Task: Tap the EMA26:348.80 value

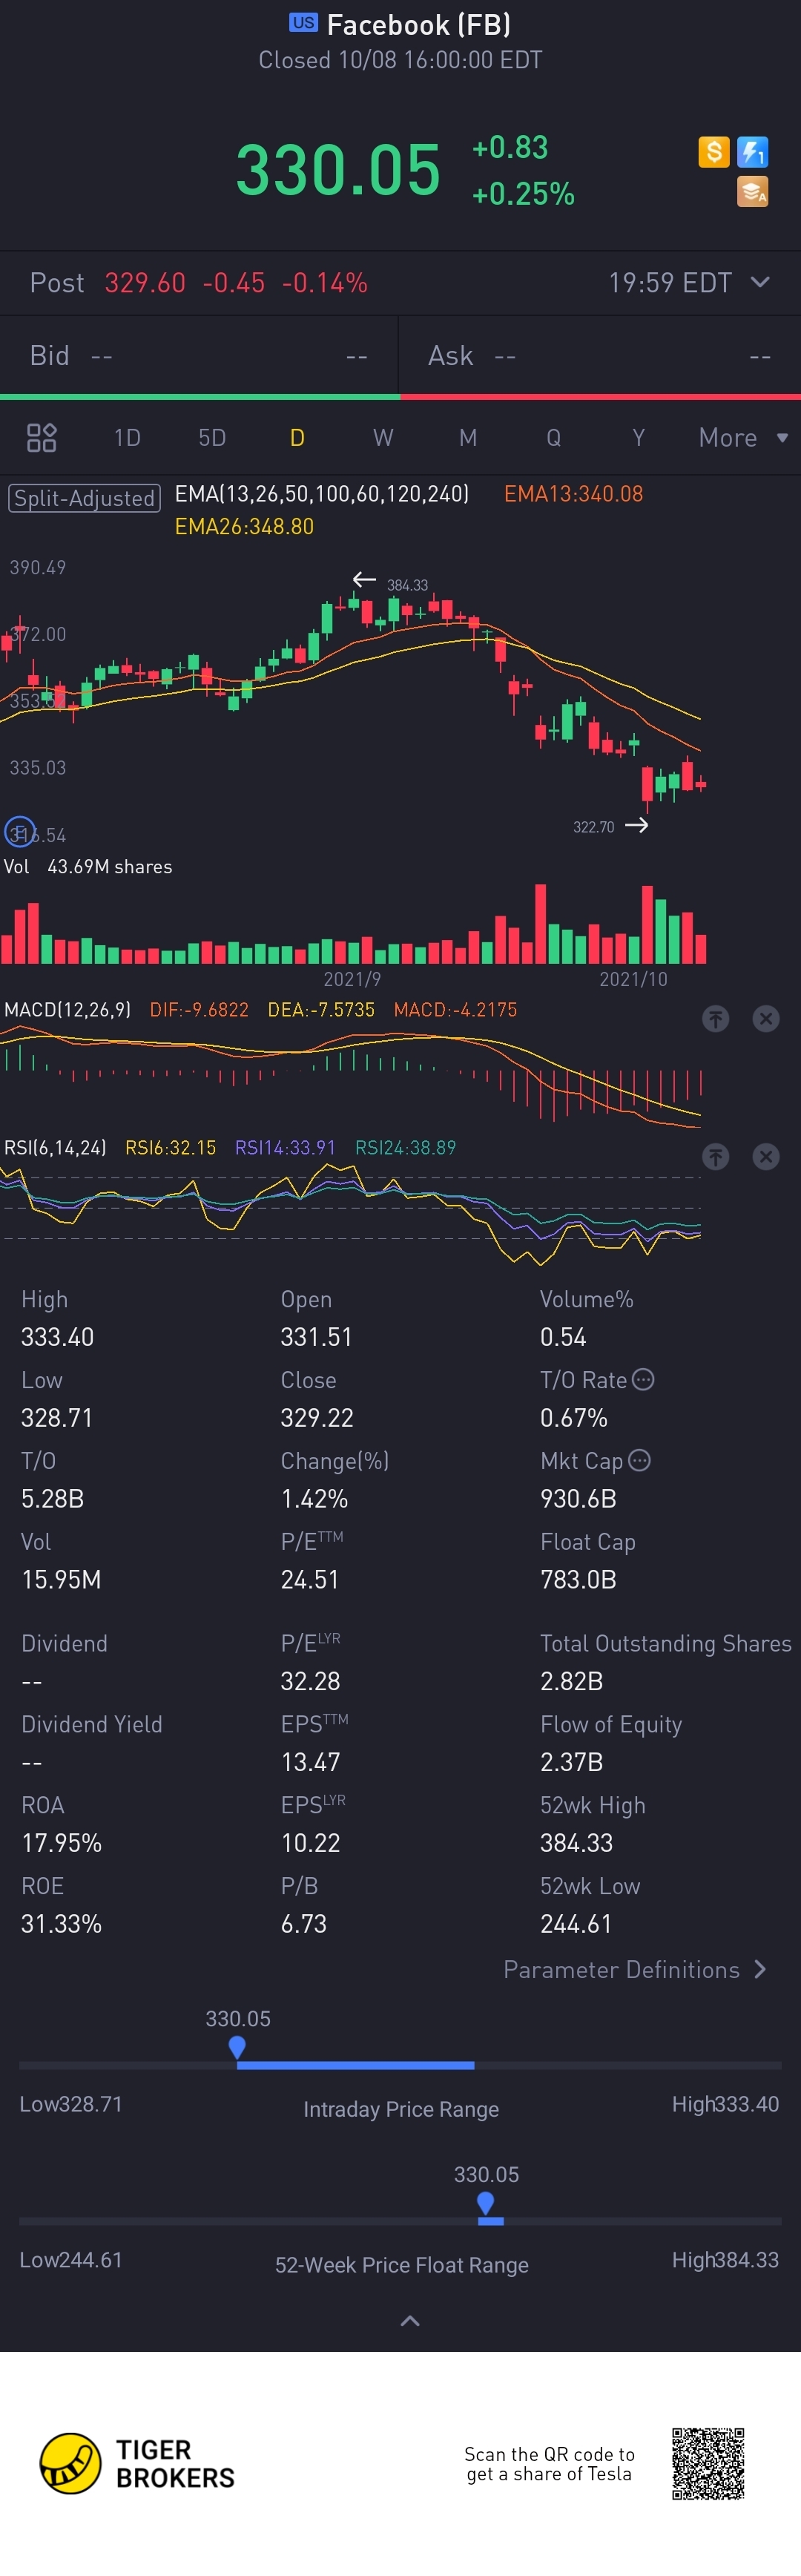Action: [244, 527]
